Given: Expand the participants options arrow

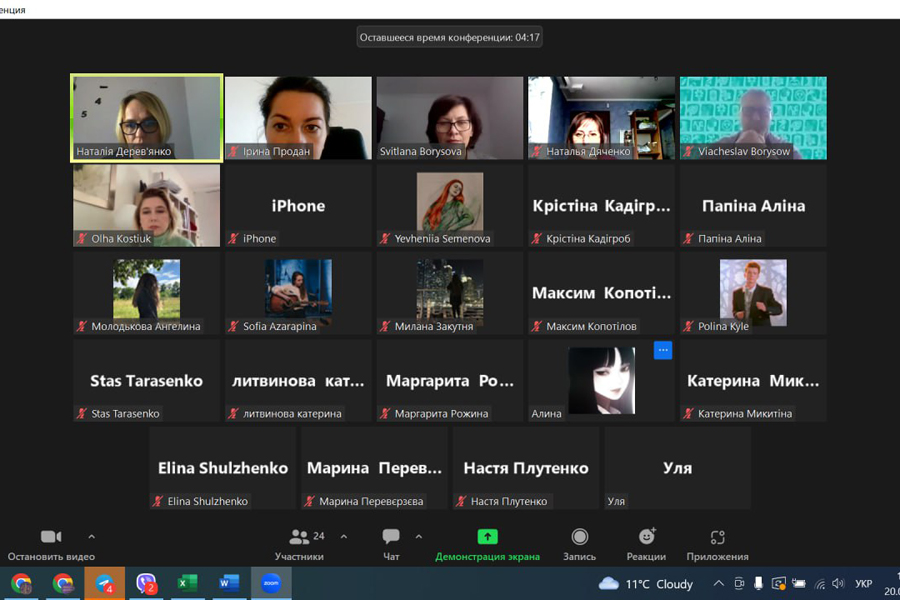Looking at the screenshot, I should 344,537.
